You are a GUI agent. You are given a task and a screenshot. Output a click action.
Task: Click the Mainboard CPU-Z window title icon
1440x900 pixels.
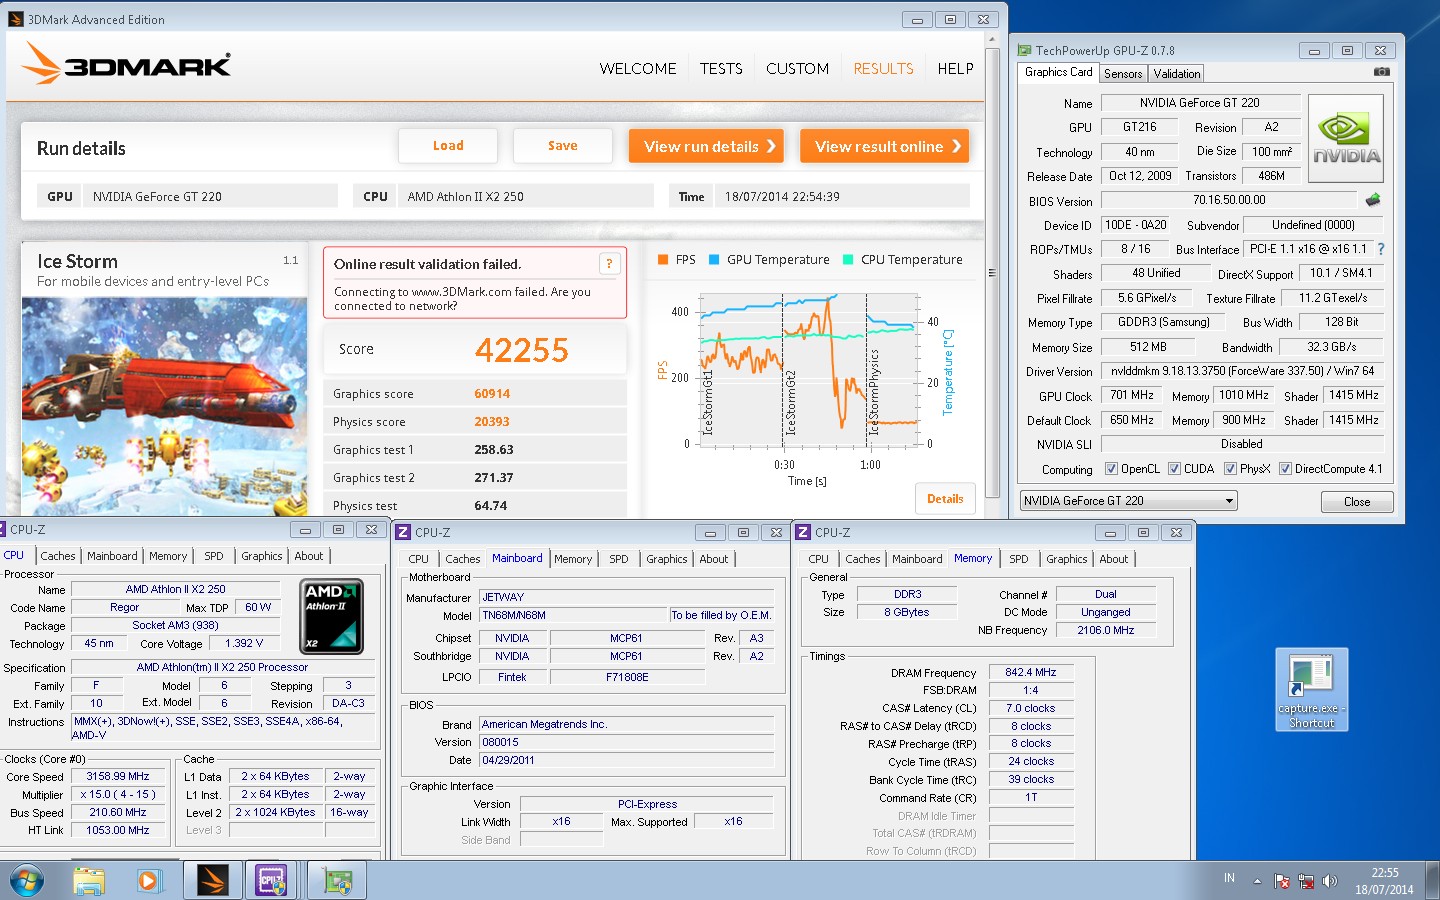[x=403, y=533]
